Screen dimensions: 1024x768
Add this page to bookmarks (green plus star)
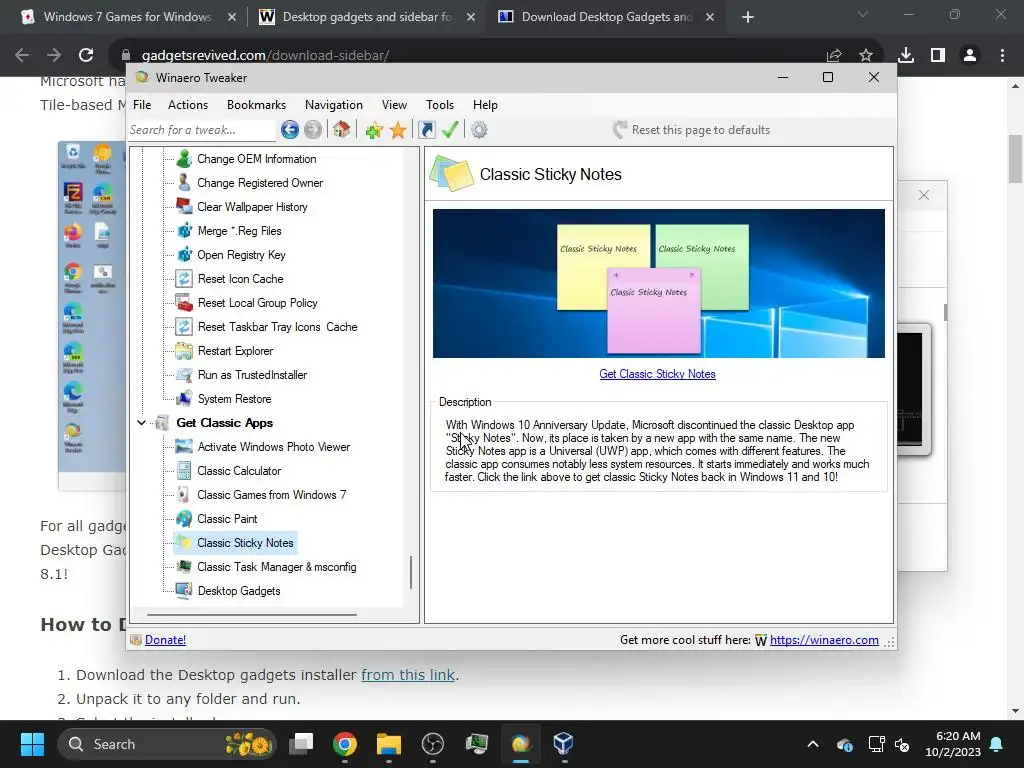coord(374,130)
